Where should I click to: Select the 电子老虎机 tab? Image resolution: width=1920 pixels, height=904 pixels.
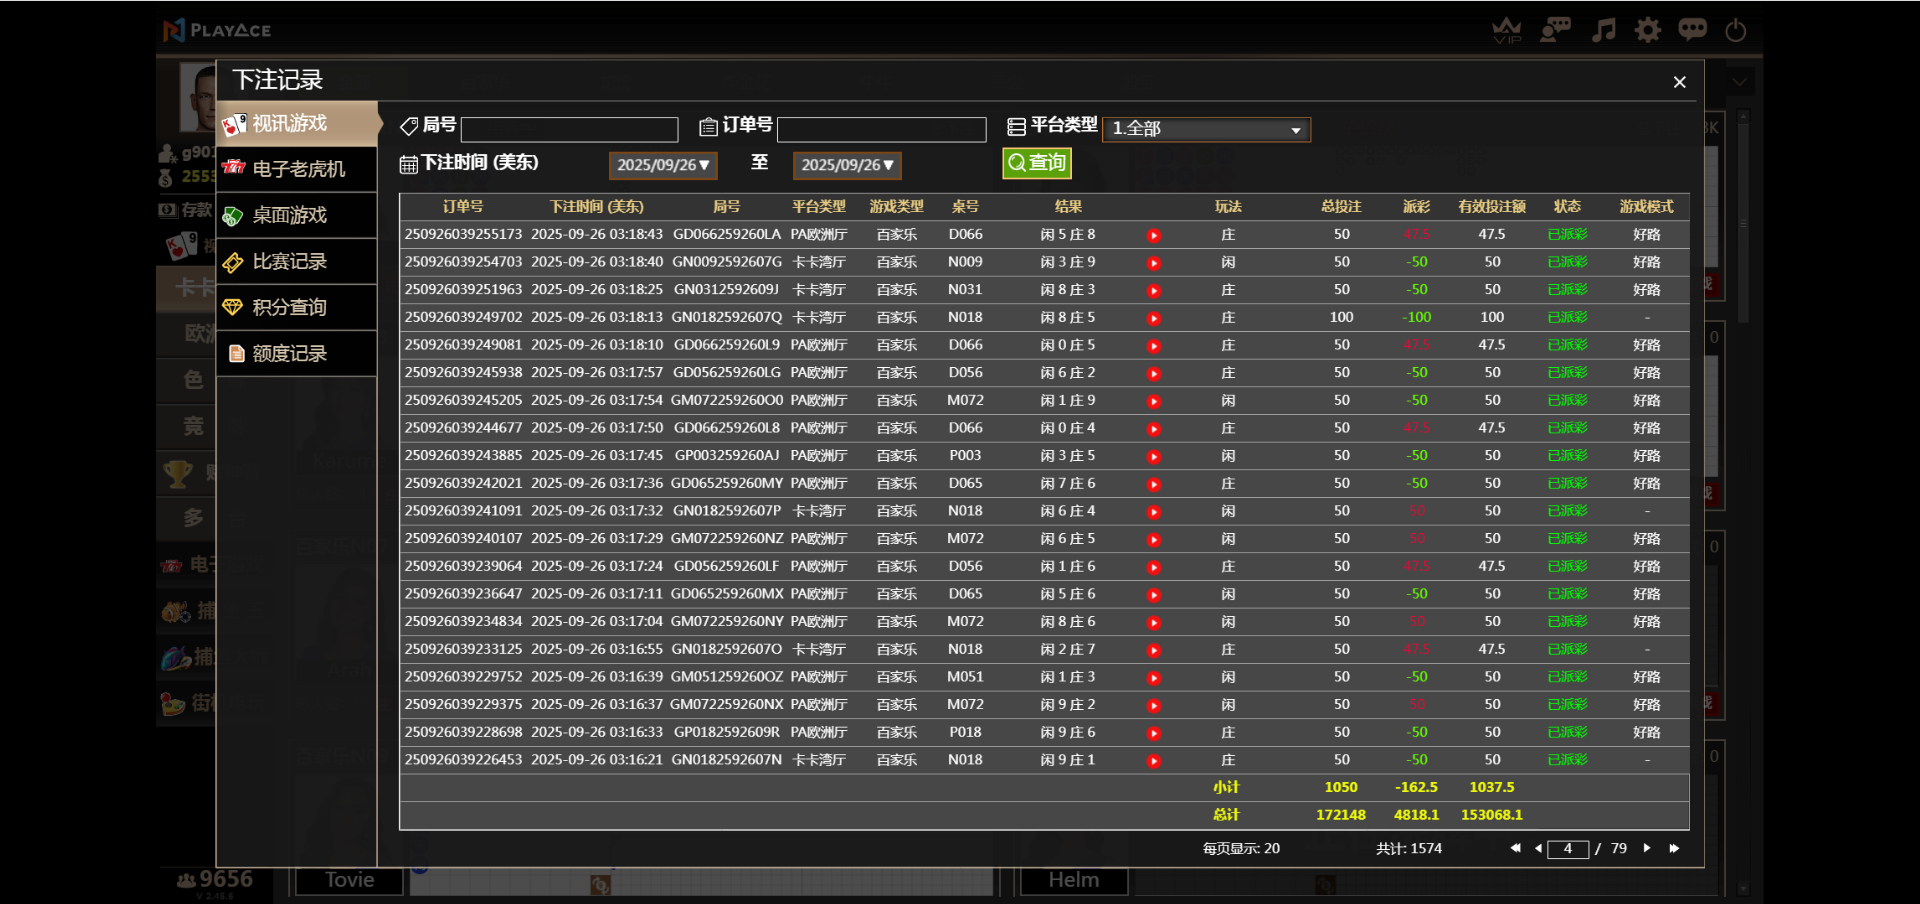pos(298,169)
